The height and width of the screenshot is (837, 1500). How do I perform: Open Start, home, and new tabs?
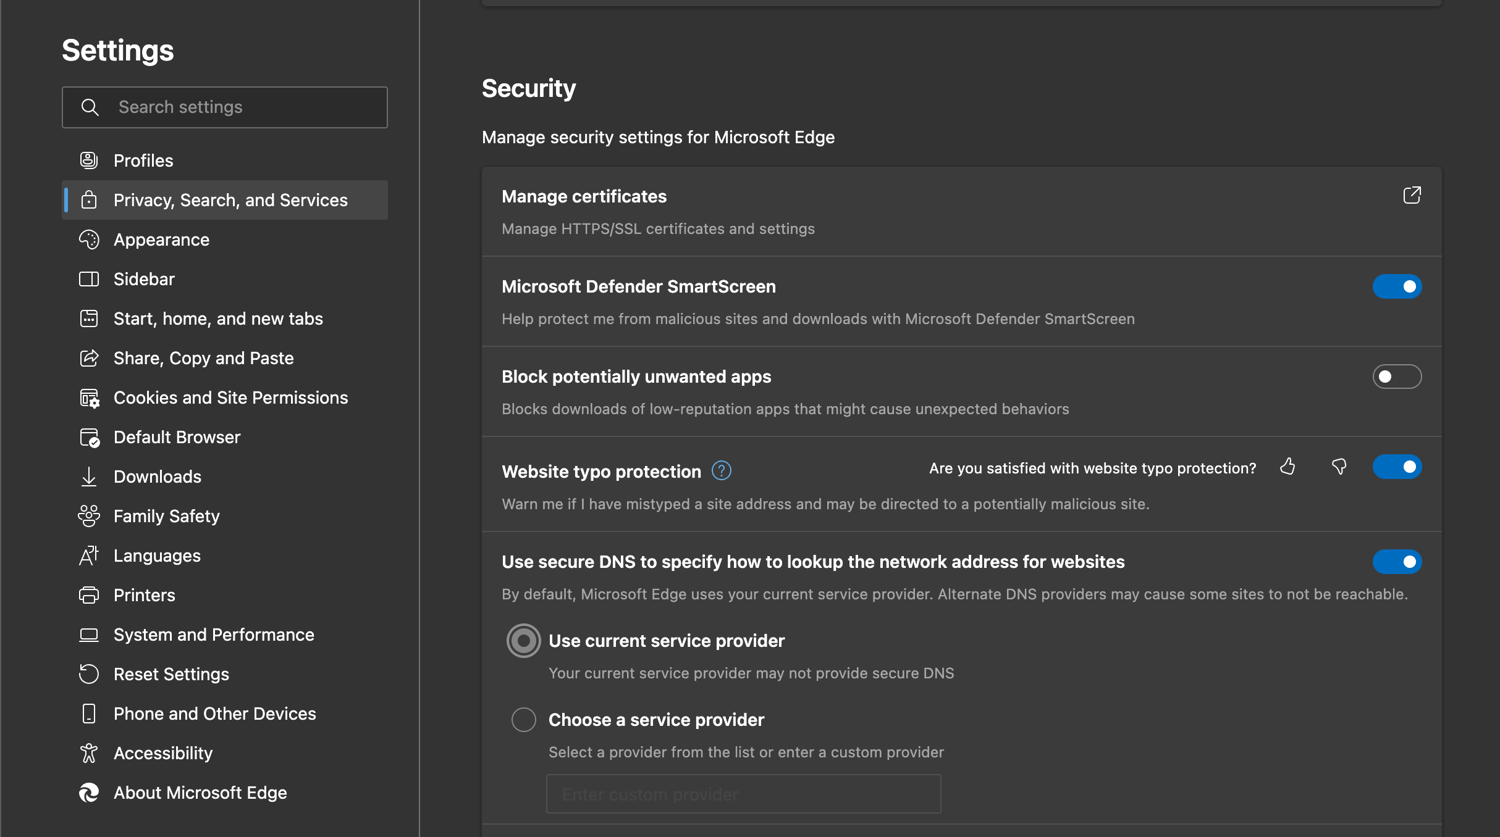[225, 319]
